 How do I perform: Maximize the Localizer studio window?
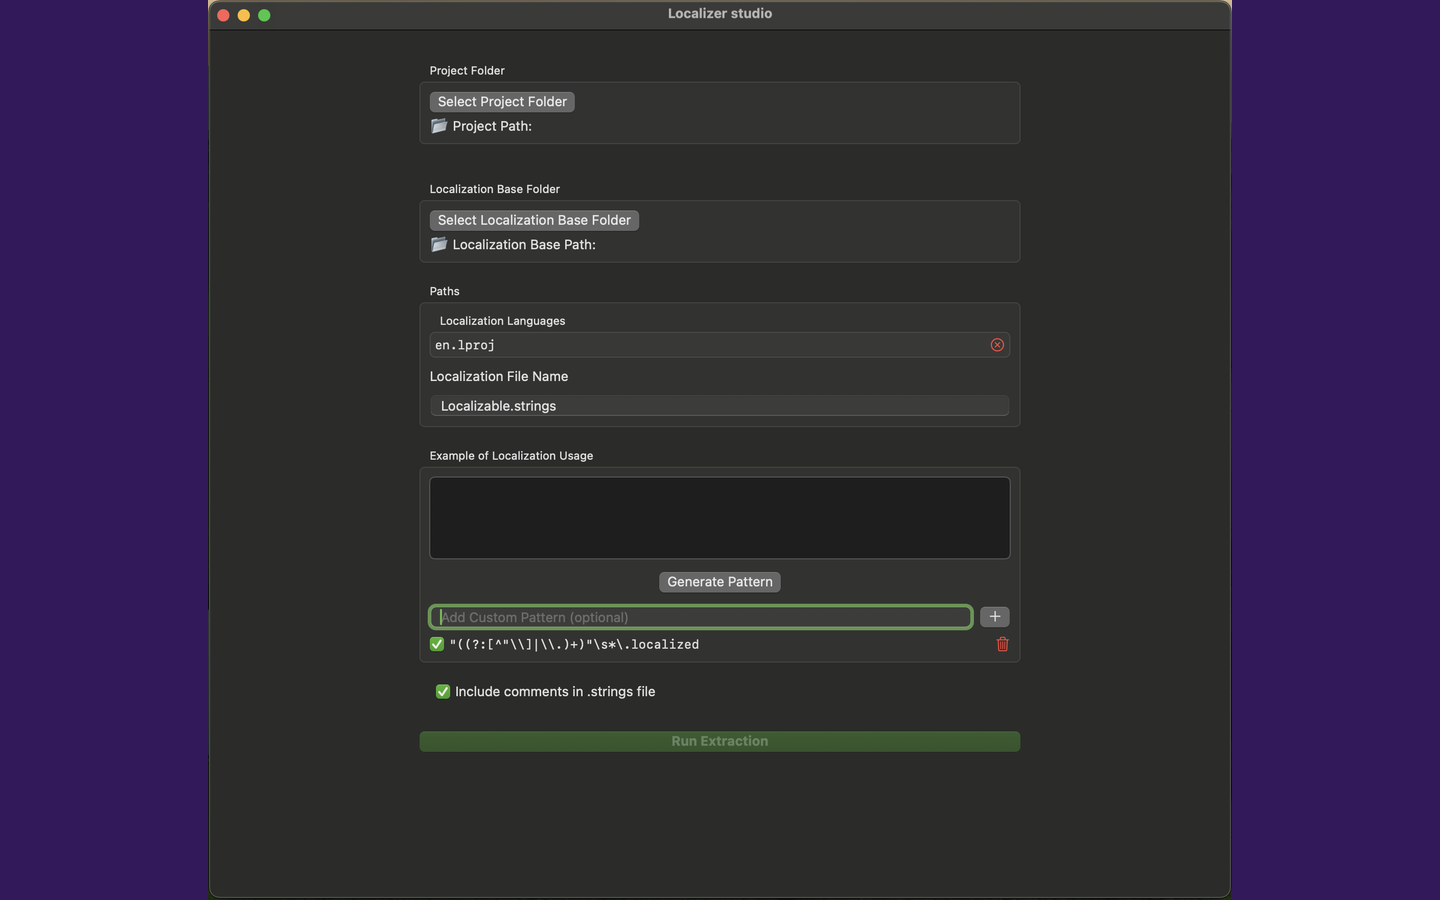(264, 15)
